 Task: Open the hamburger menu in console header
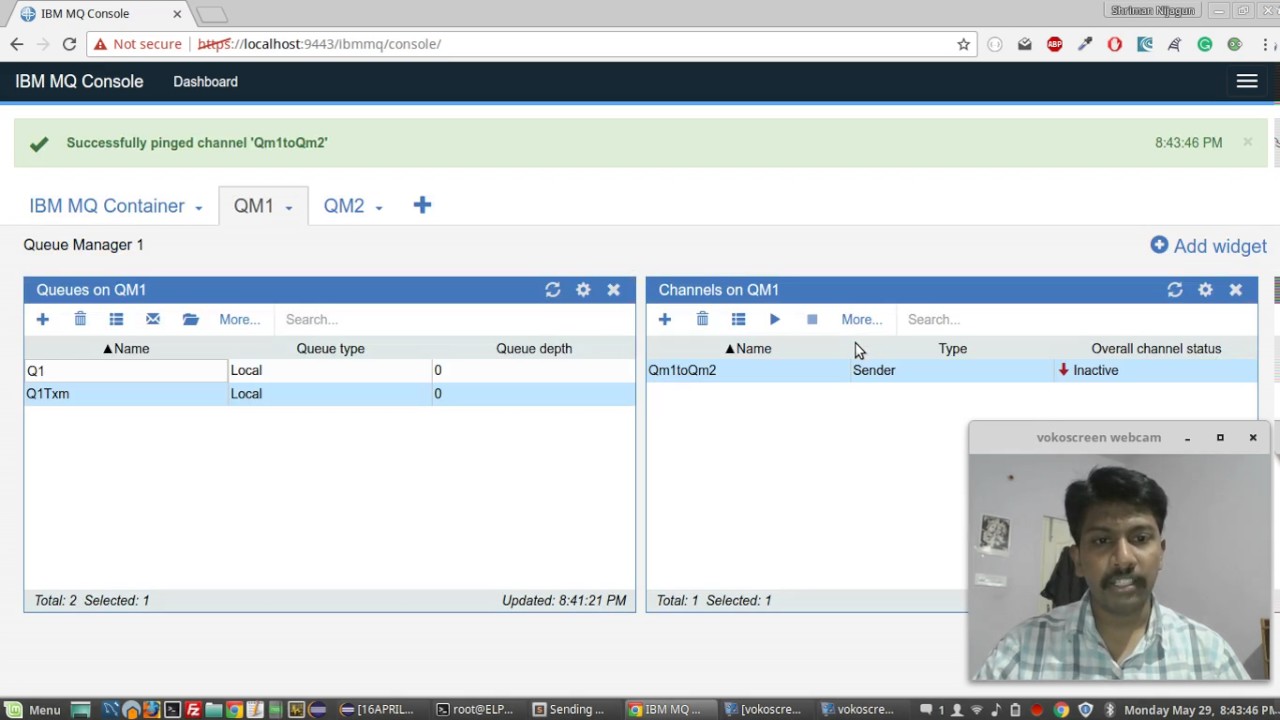[x=1247, y=82]
